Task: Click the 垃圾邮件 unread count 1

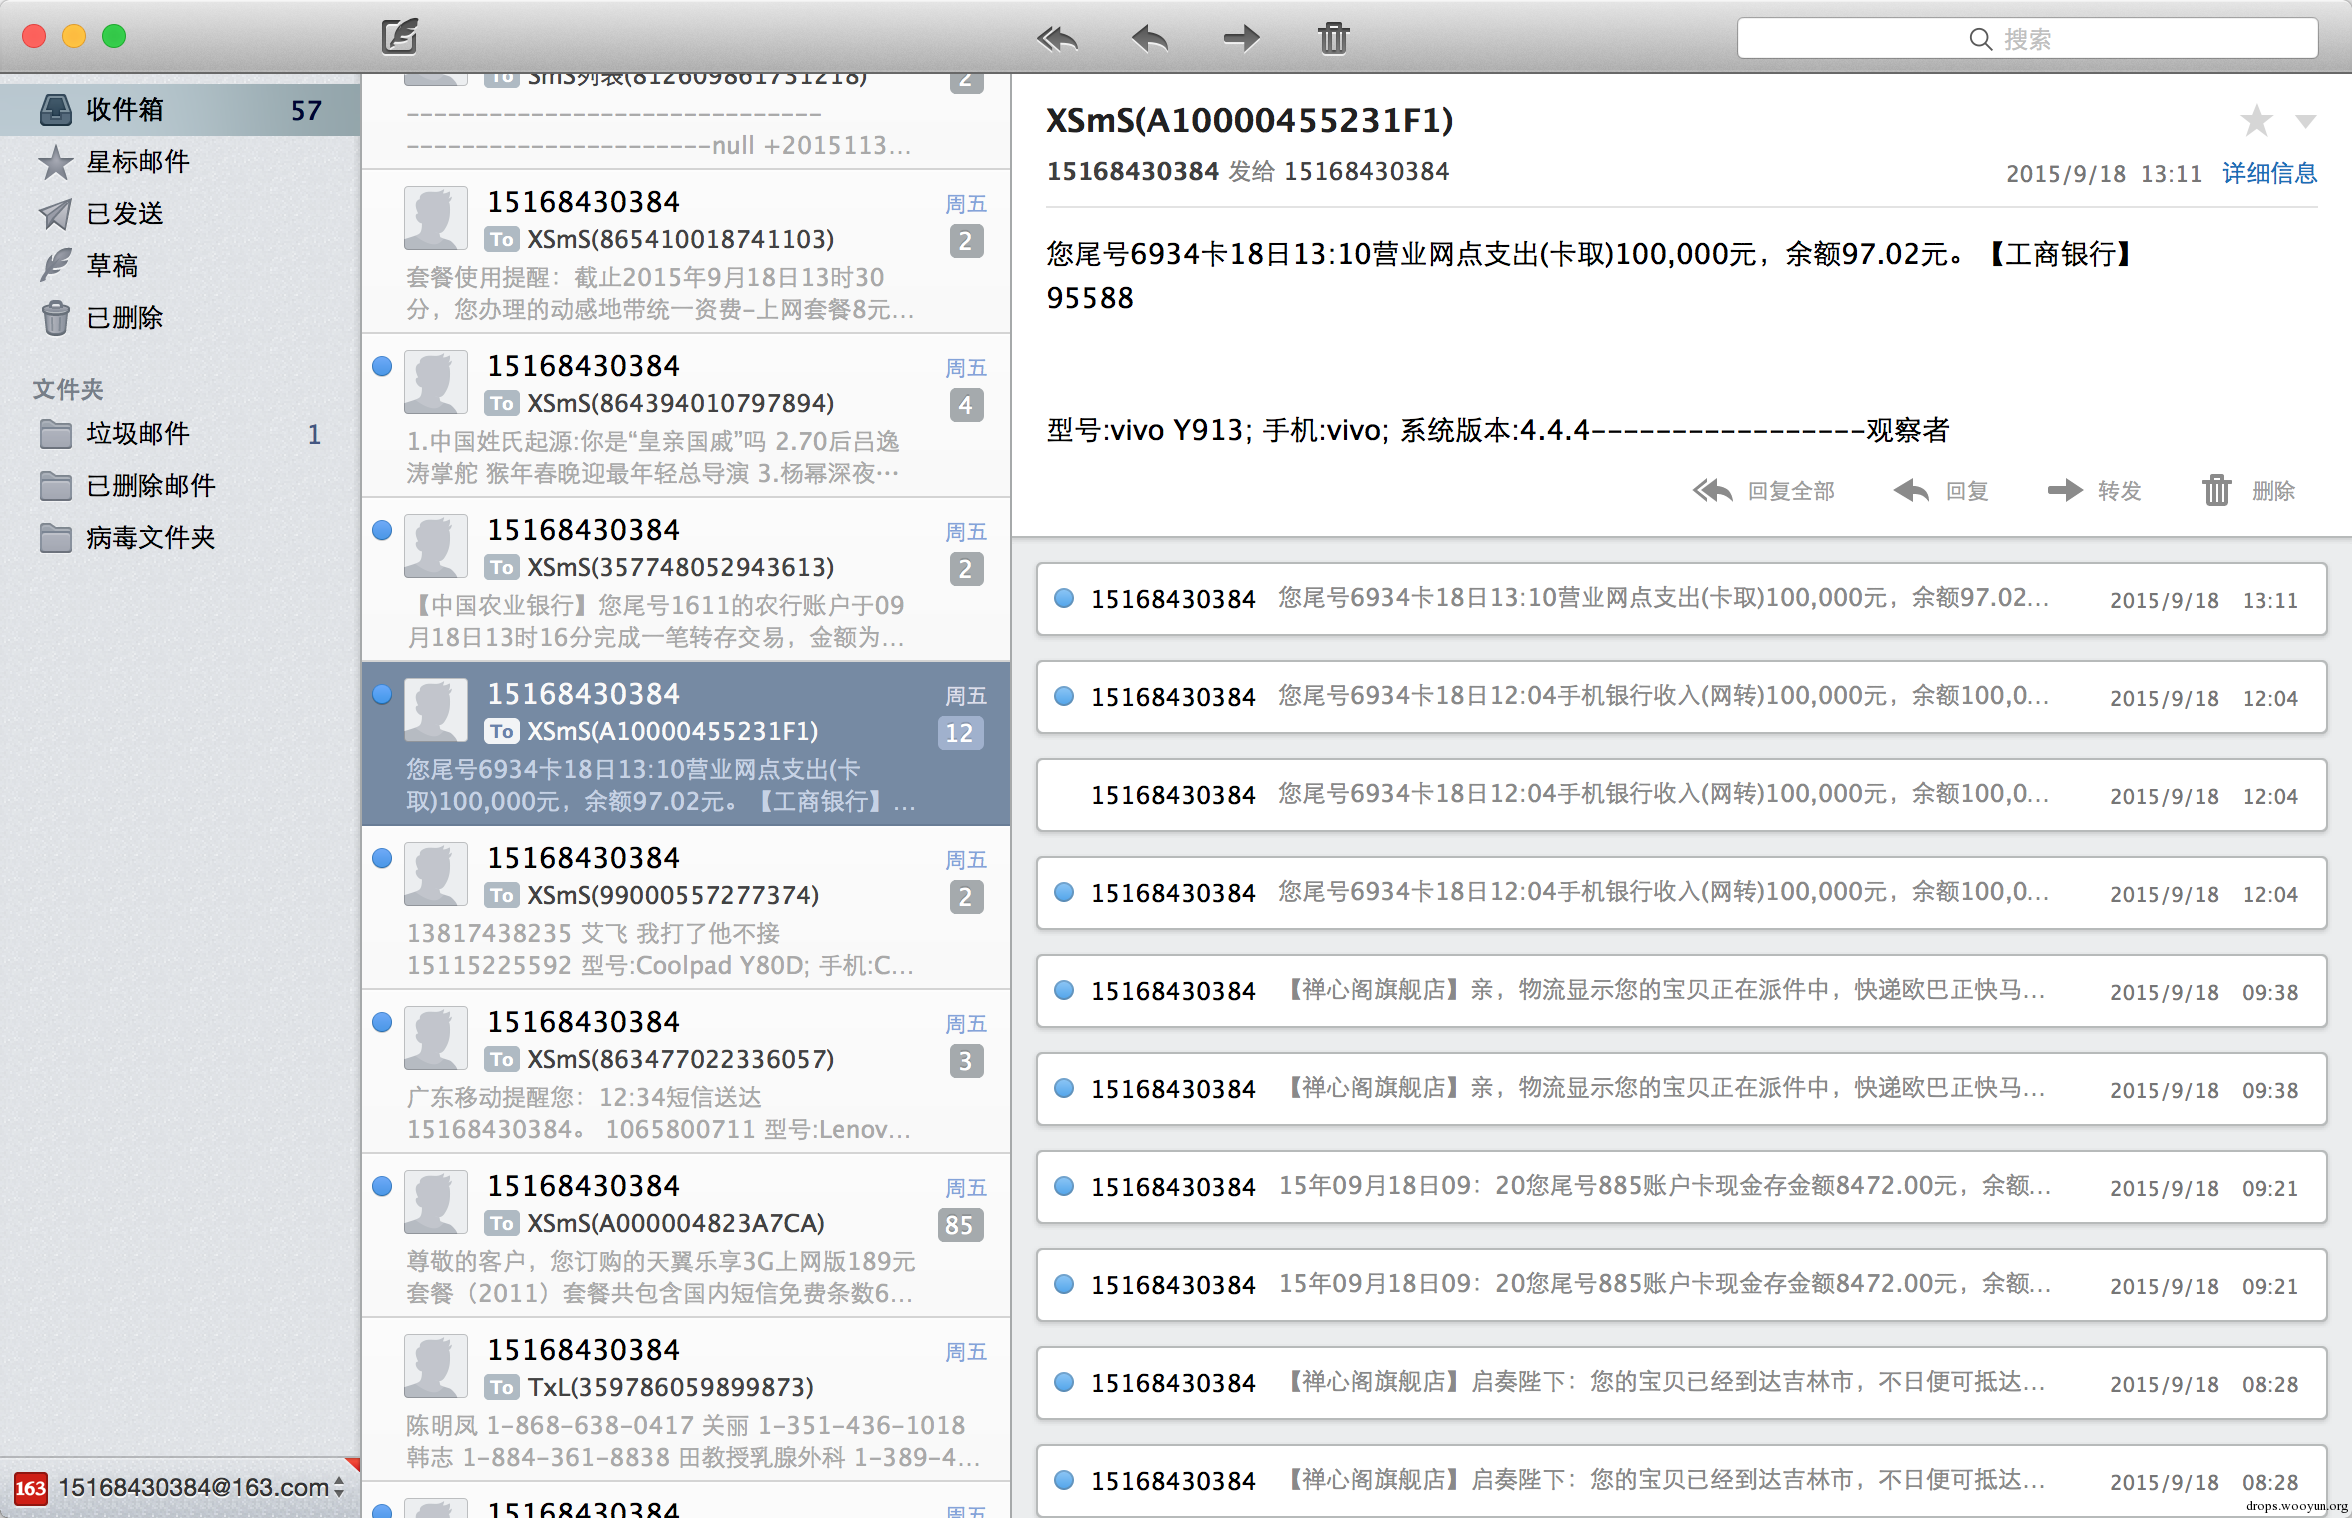Action: pyautogui.click(x=314, y=434)
